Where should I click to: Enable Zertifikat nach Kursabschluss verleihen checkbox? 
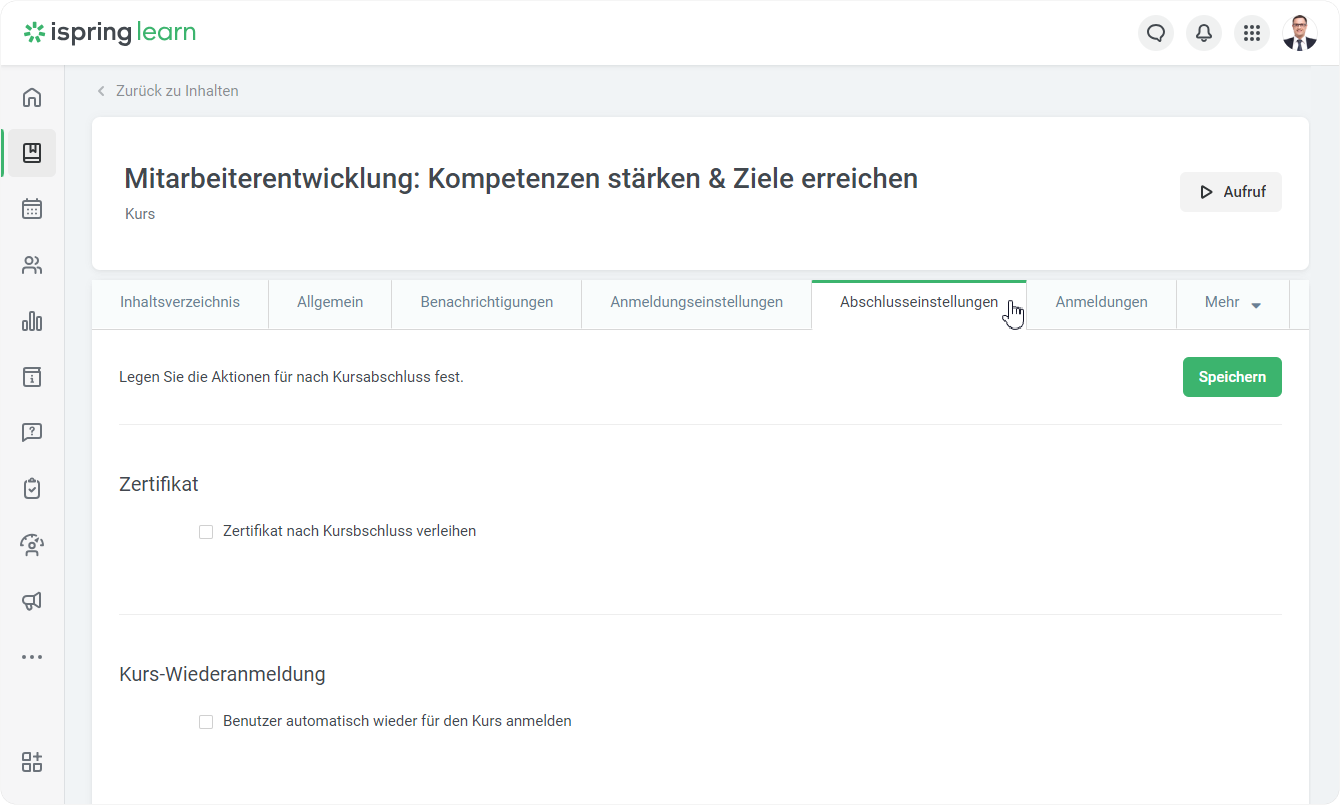tap(206, 532)
